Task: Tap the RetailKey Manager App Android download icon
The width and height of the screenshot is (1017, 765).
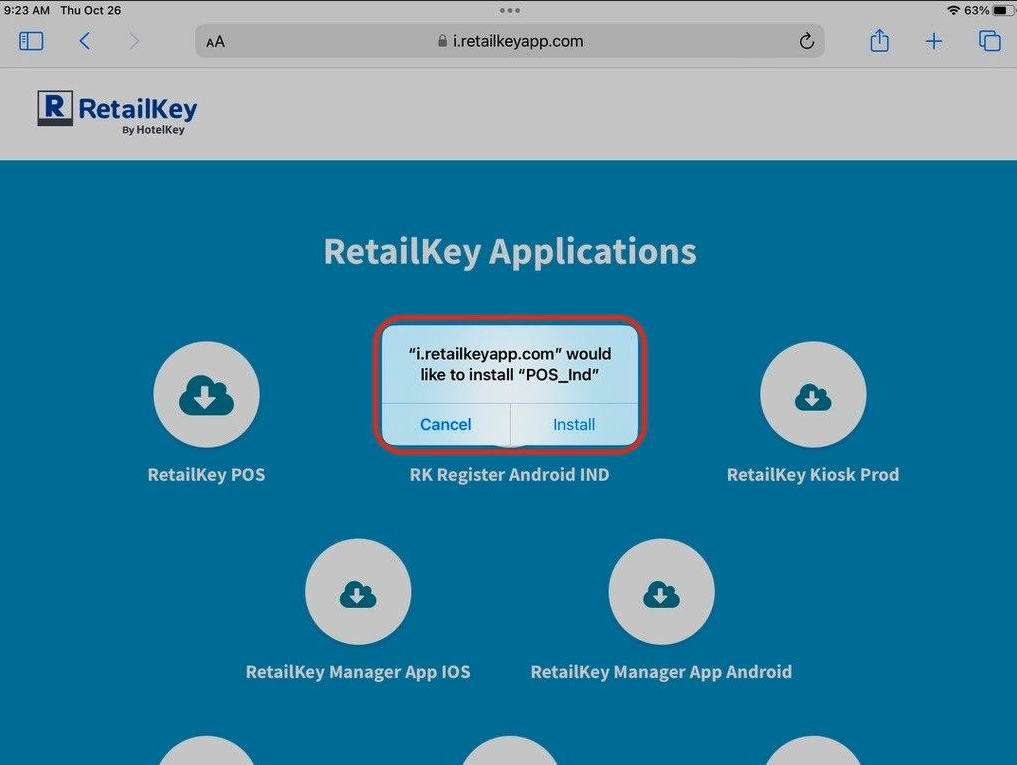Action: (661, 591)
